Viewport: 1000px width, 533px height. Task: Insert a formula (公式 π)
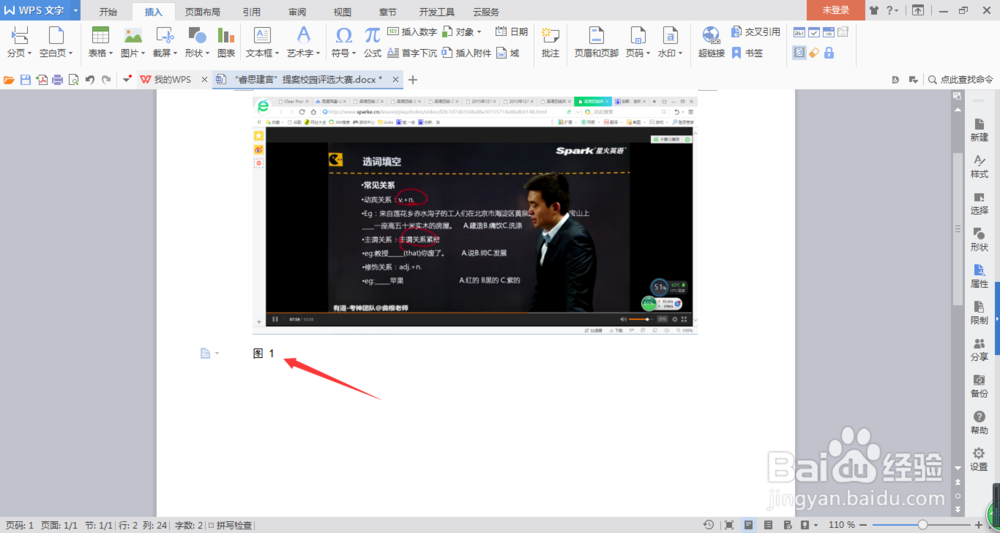pos(372,43)
